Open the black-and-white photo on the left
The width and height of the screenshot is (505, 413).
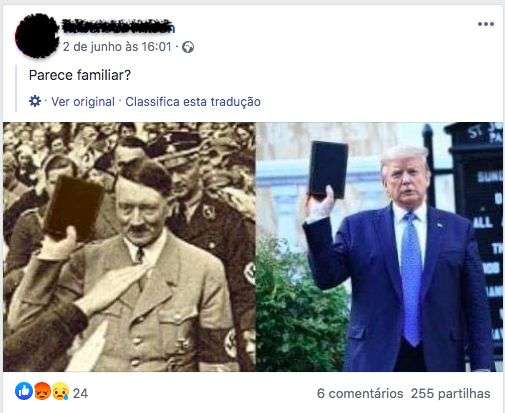tap(129, 247)
